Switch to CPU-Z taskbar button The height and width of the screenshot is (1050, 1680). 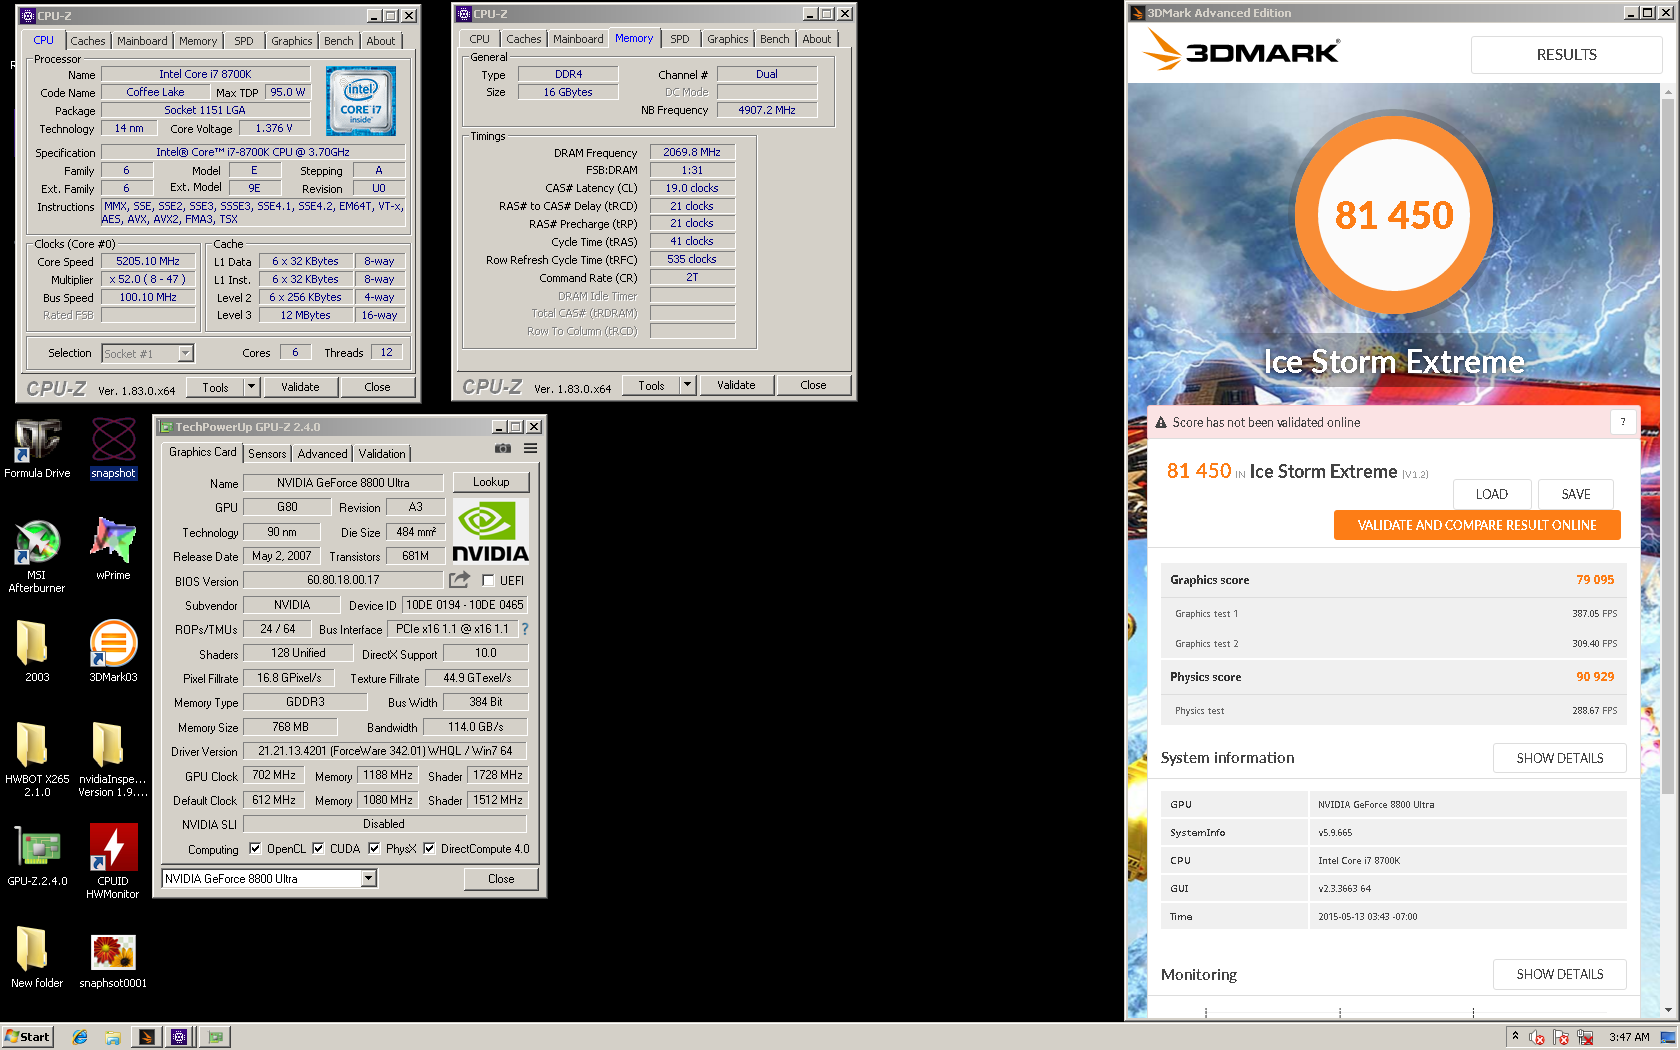coord(179,1037)
